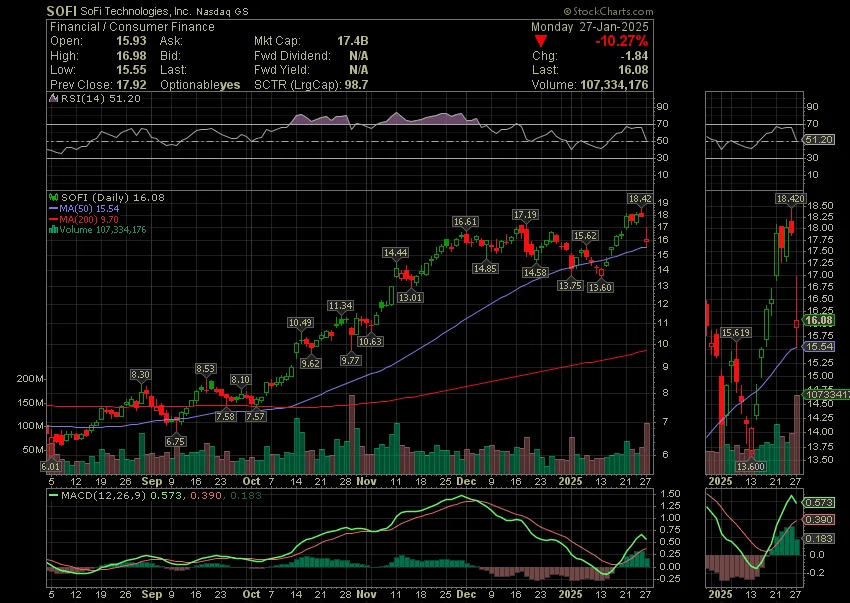Click the SOFI (Daily) 16.08 legend label
Image resolution: width=850 pixels, height=603 pixels.
pos(113,197)
